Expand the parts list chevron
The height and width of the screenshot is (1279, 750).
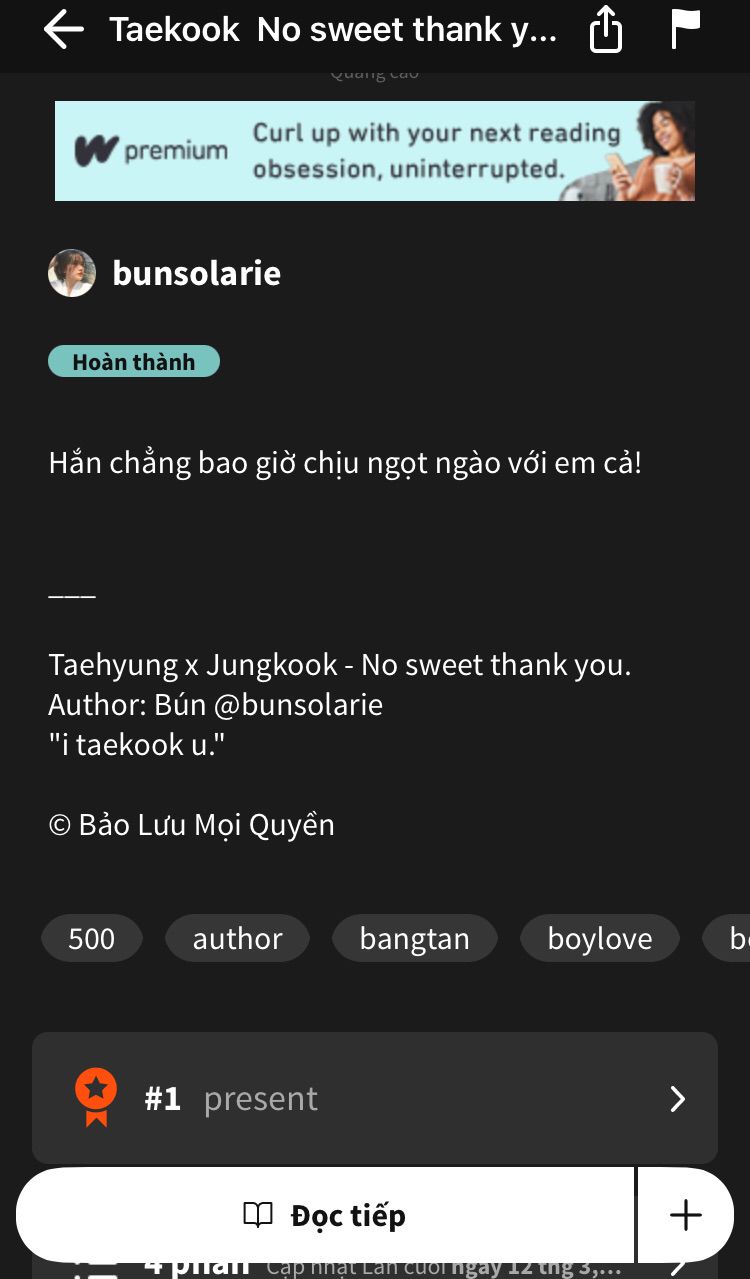pyautogui.click(x=678, y=1266)
